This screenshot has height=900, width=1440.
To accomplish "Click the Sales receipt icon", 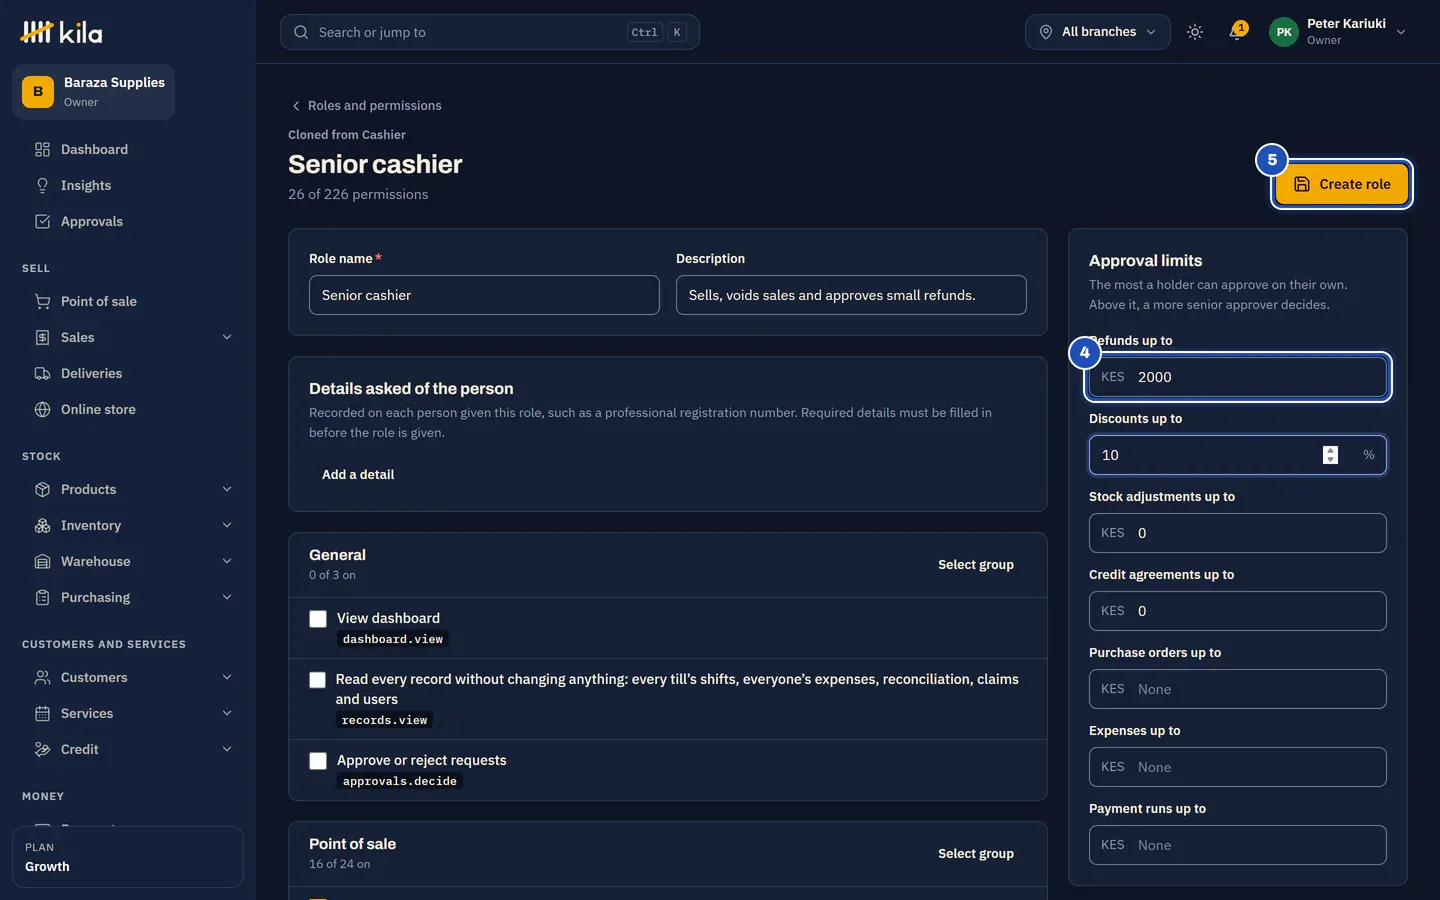I will pos(42,338).
